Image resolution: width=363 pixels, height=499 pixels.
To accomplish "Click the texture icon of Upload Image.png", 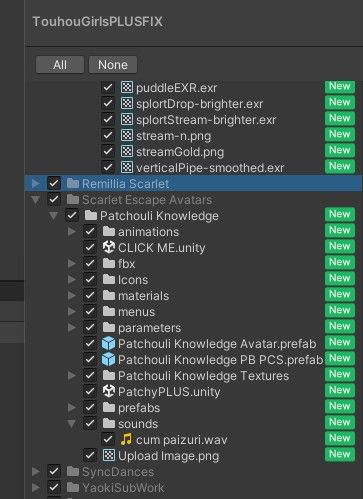I will click(x=109, y=455).
